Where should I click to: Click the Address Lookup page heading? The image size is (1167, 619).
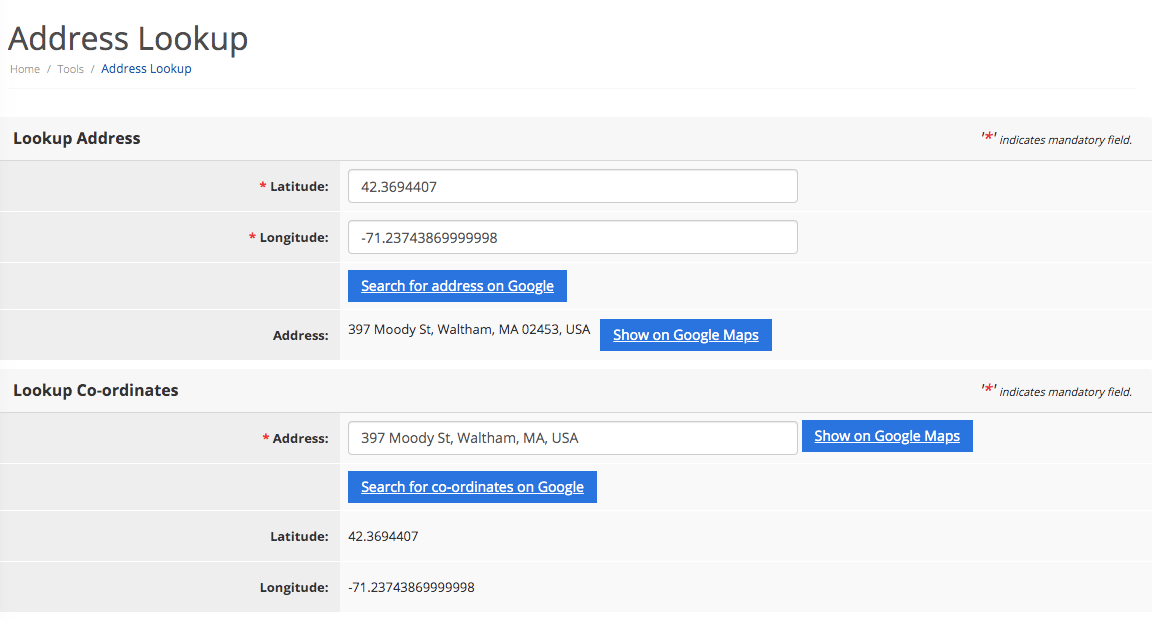[x=128, y=39]
